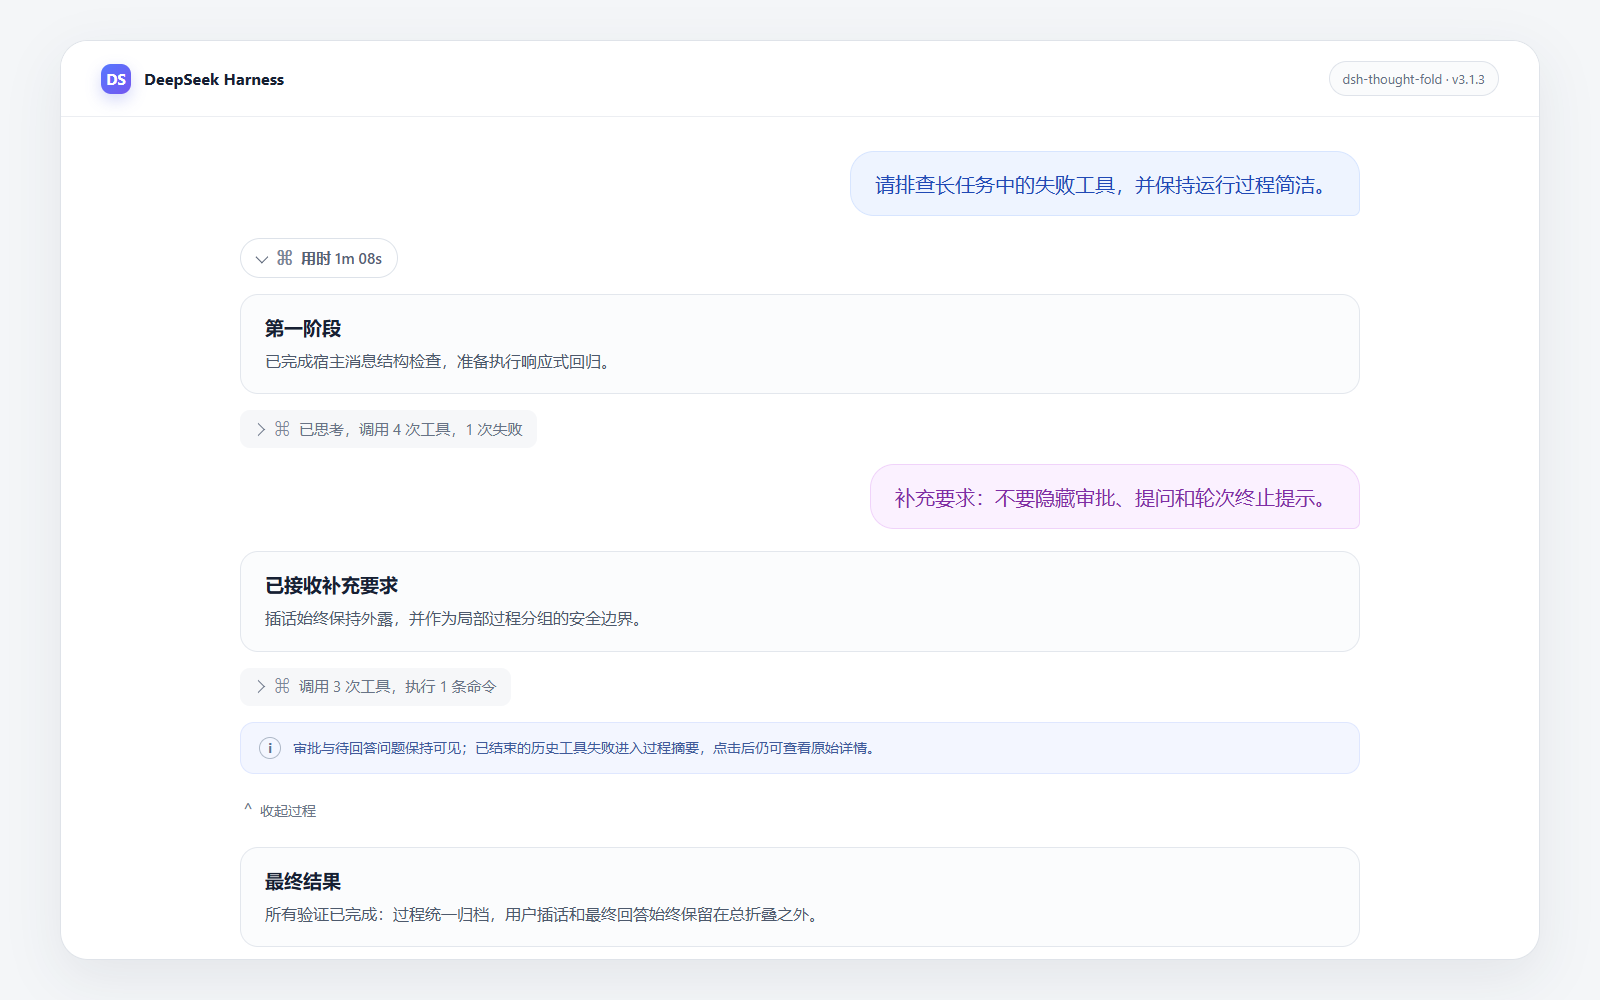This screenshot has width=1600, height=1000.
Task: Click the DeepSeek Harness title
Action: [x=214, y=80]
